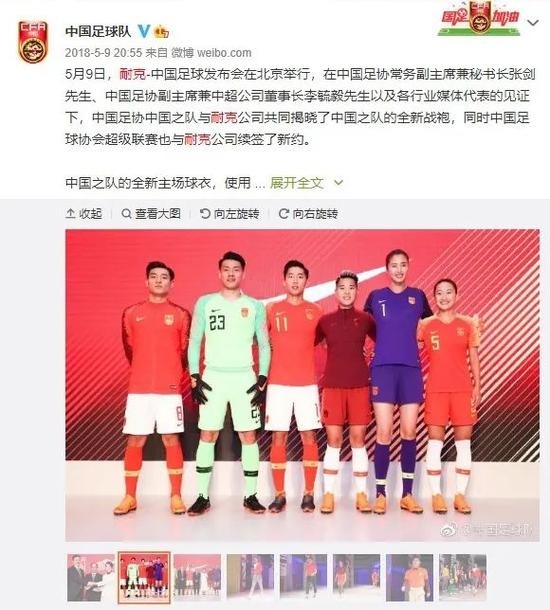
Task: Click the 2018-5-9 20:55 post timestamp
Action: [x=103, y=53]
